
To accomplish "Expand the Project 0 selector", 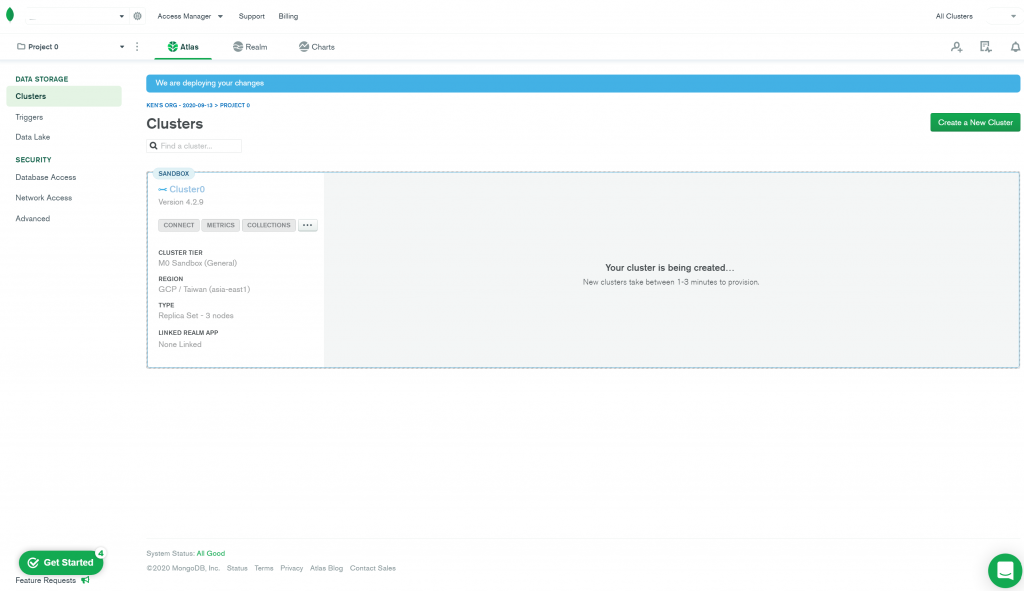I will (x=121, y=47).
